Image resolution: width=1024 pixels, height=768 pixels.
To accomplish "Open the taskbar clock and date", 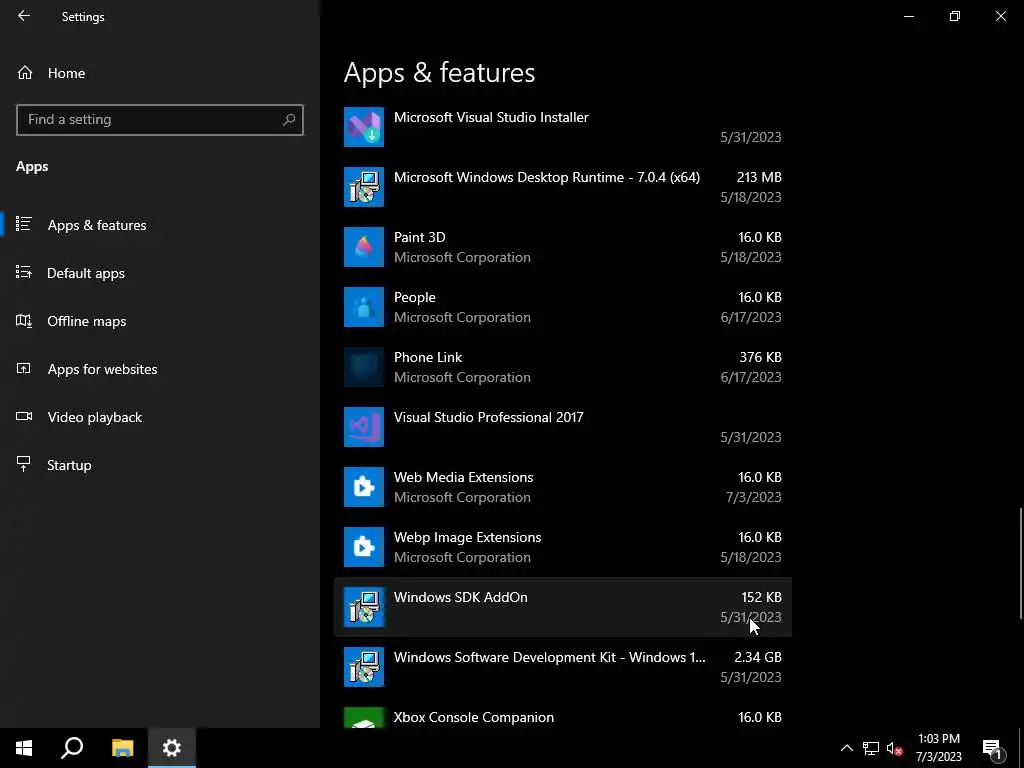I will 938,748.
